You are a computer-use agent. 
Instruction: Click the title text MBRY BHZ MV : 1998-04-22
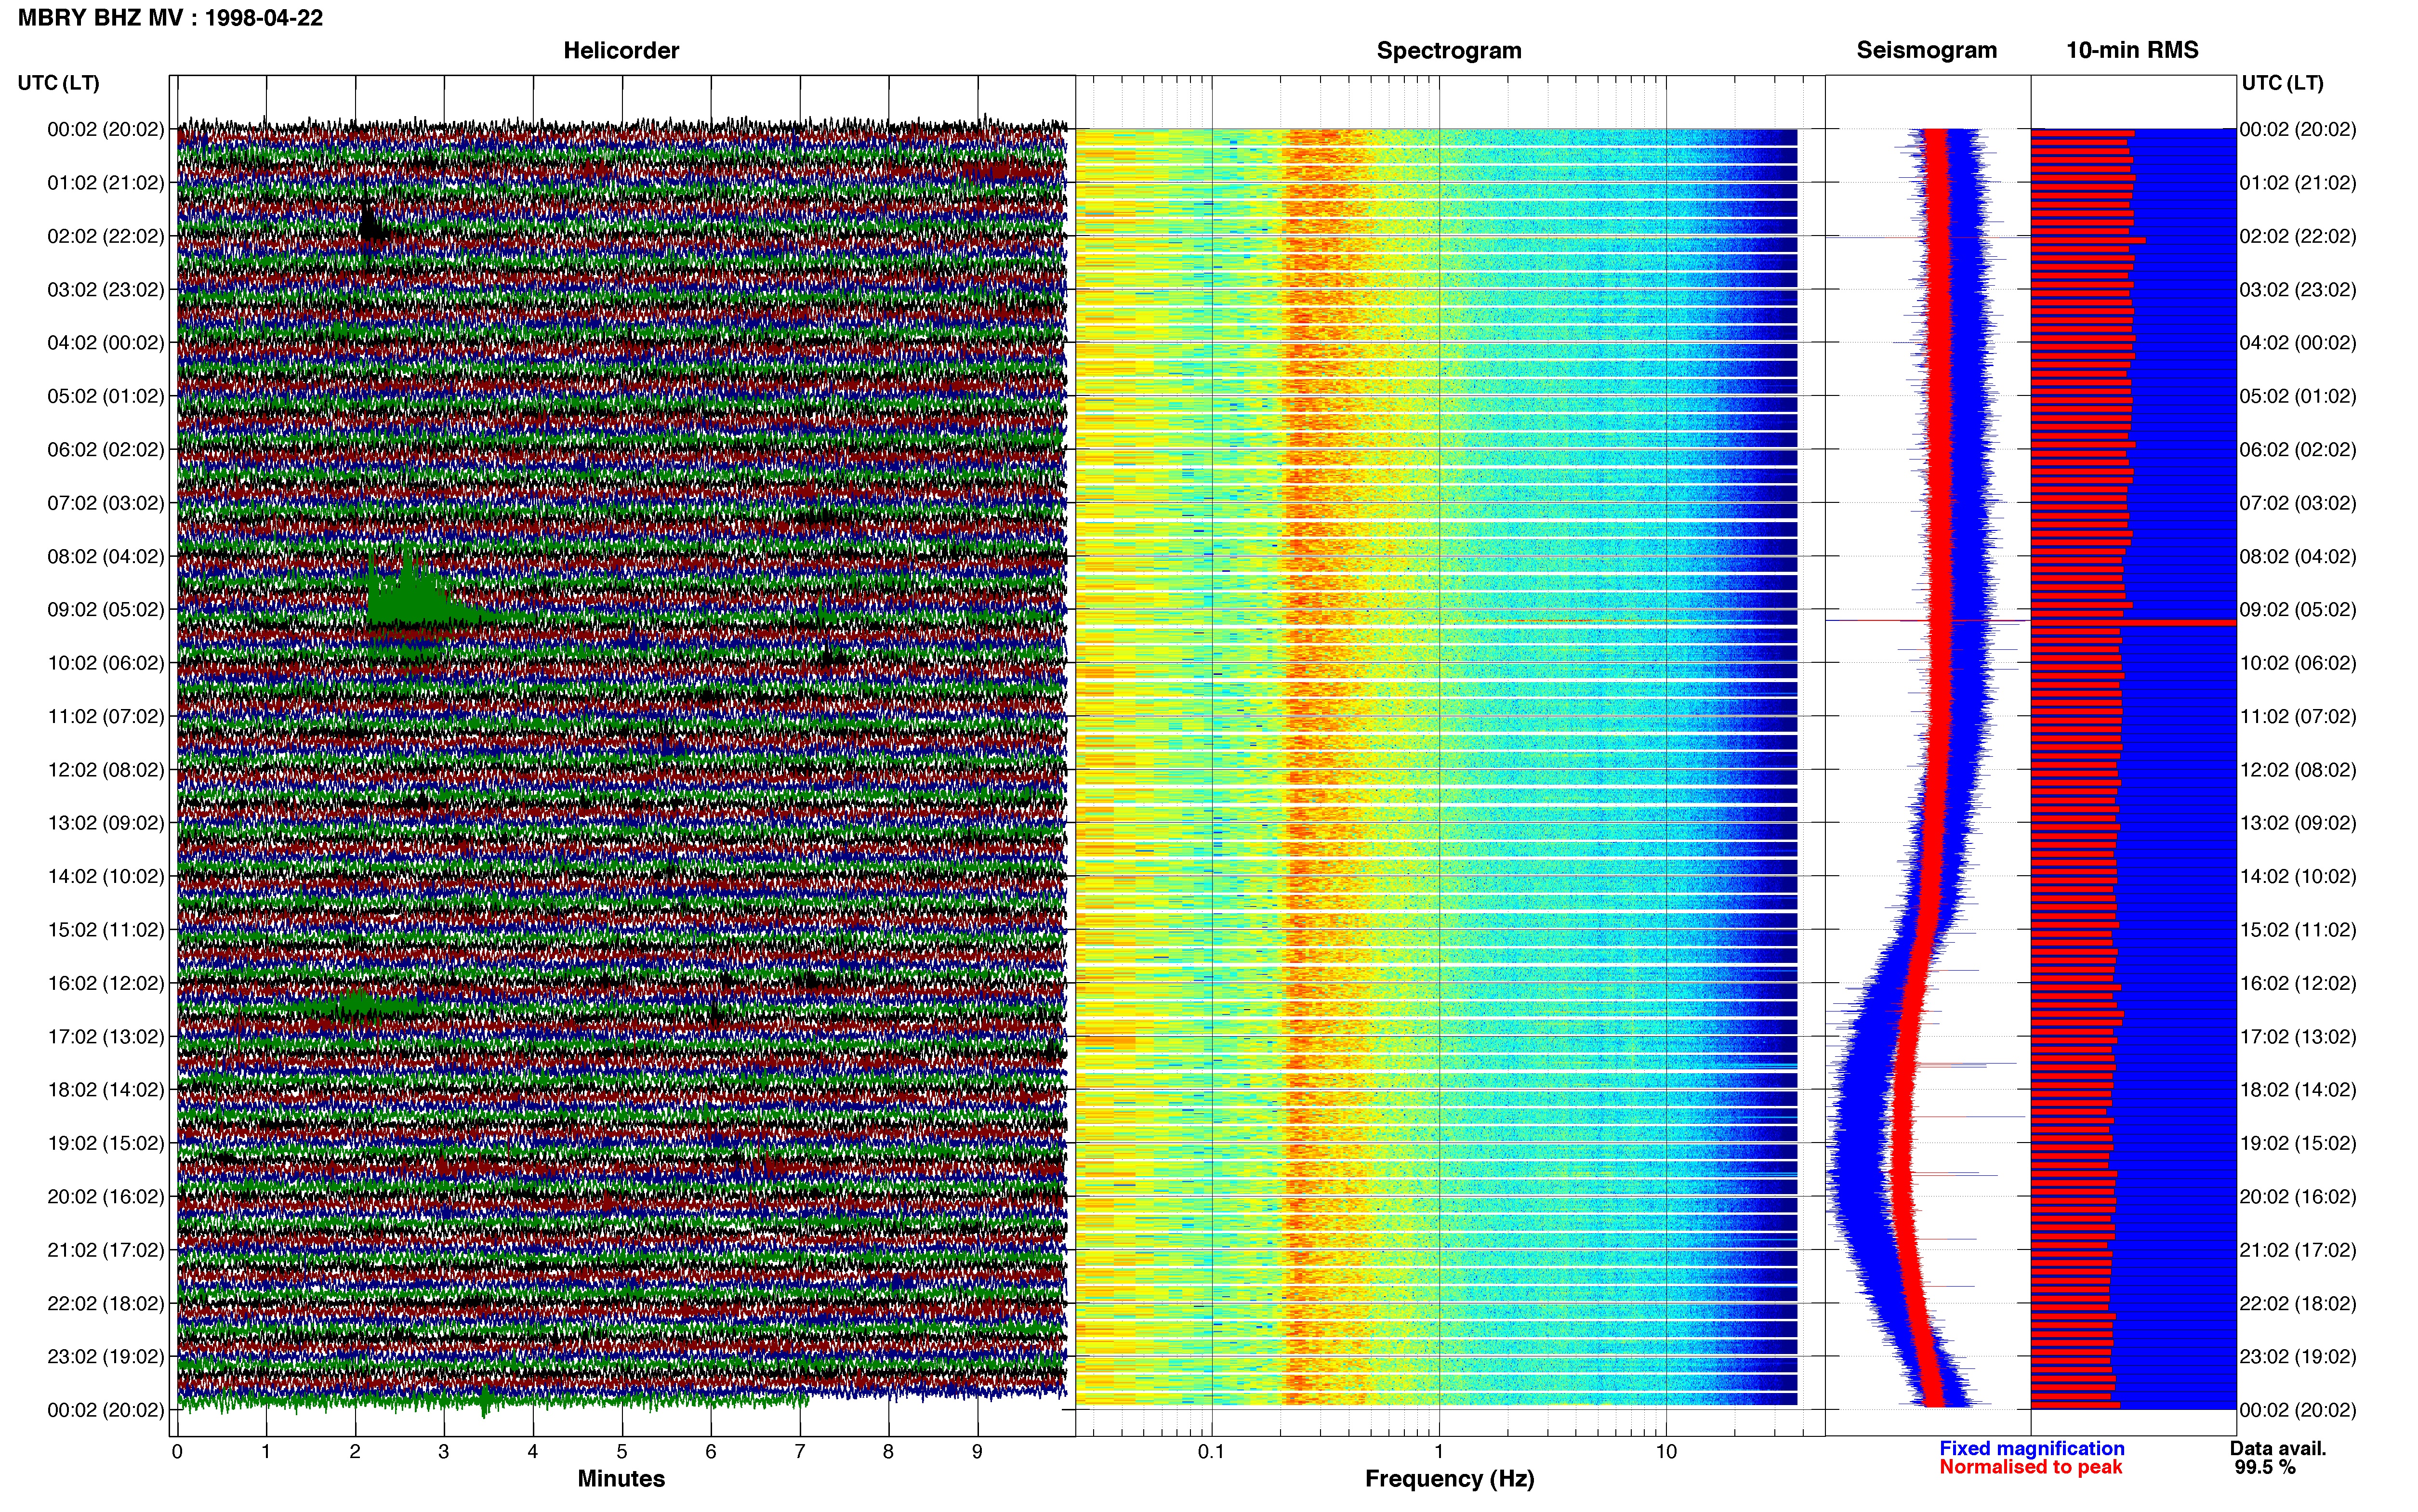click(x=170, y=18)
